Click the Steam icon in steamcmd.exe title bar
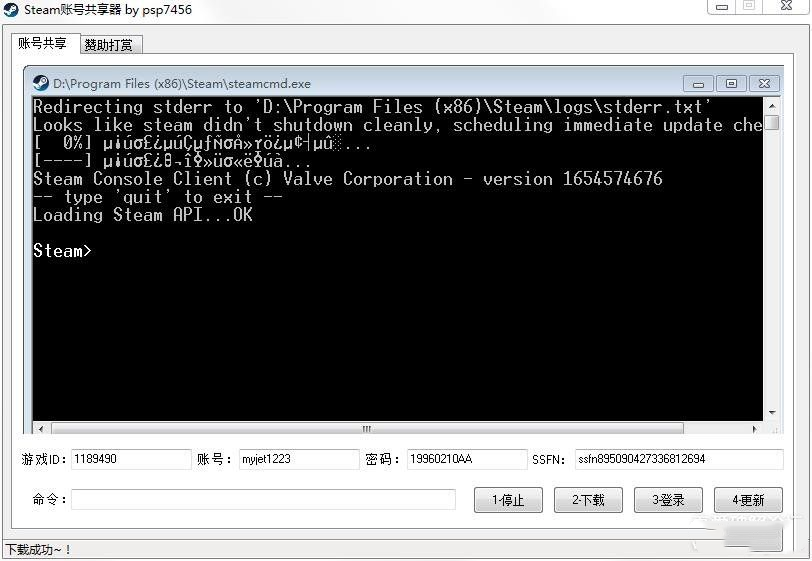The image size is (812, 561). coord(40,83)
